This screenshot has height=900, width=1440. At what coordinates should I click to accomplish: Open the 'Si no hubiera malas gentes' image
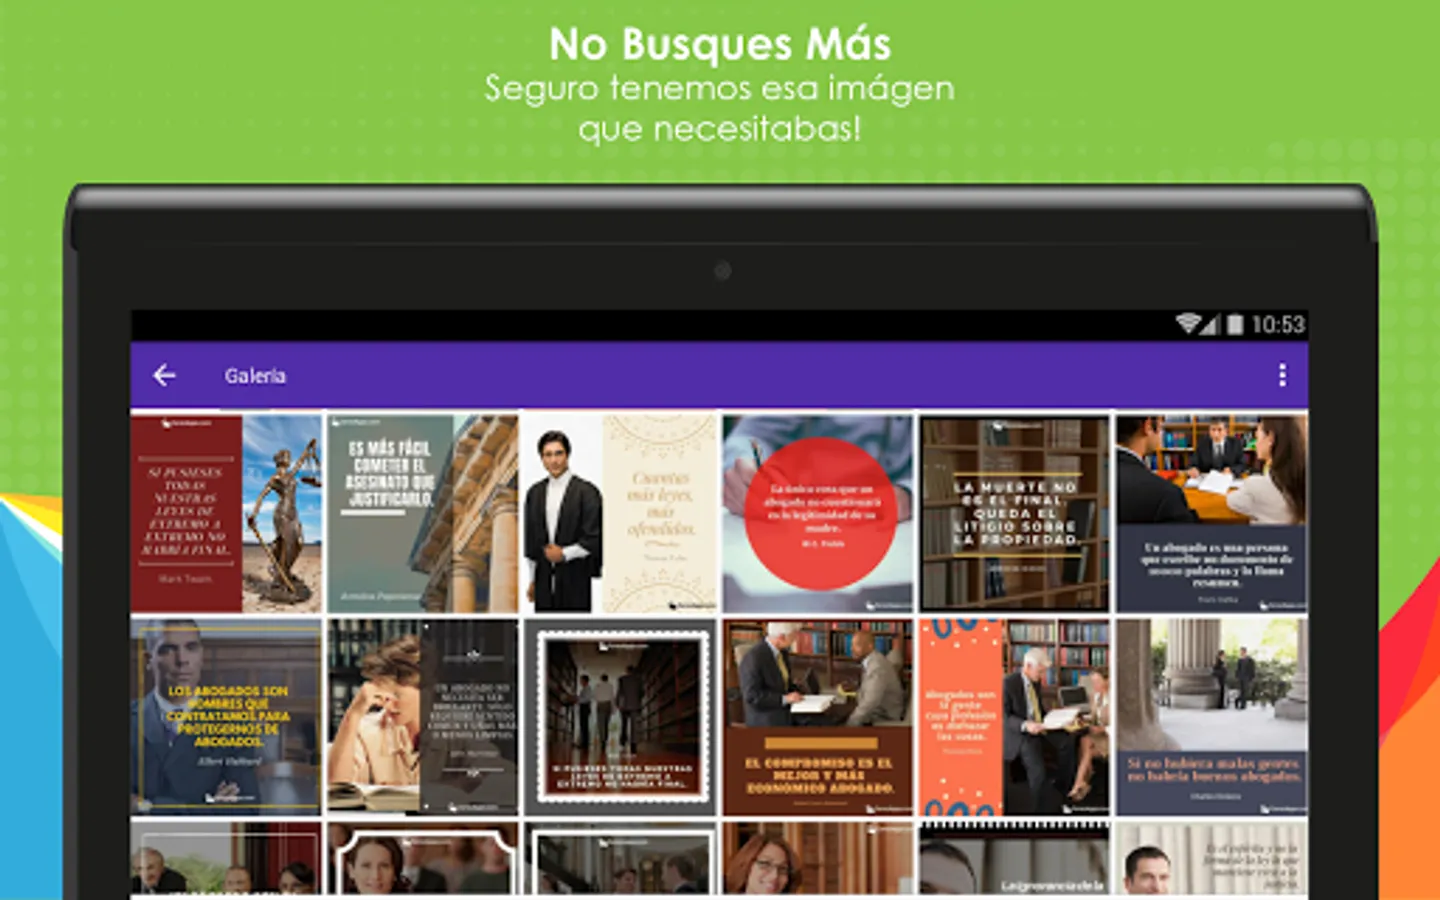pos(1212,717)
